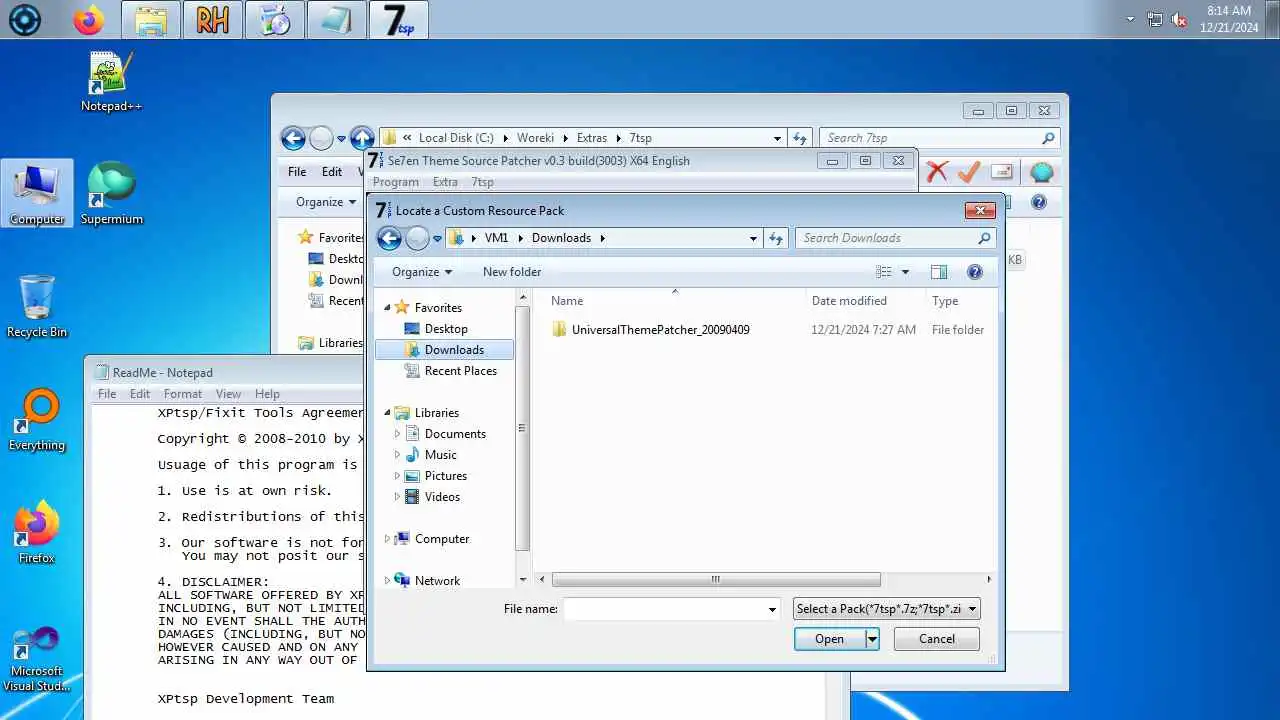This screenshot has height=720, width=1280.
Task: Sort by the Name column header
Action: pyautogui.click(x=567, y=301)
